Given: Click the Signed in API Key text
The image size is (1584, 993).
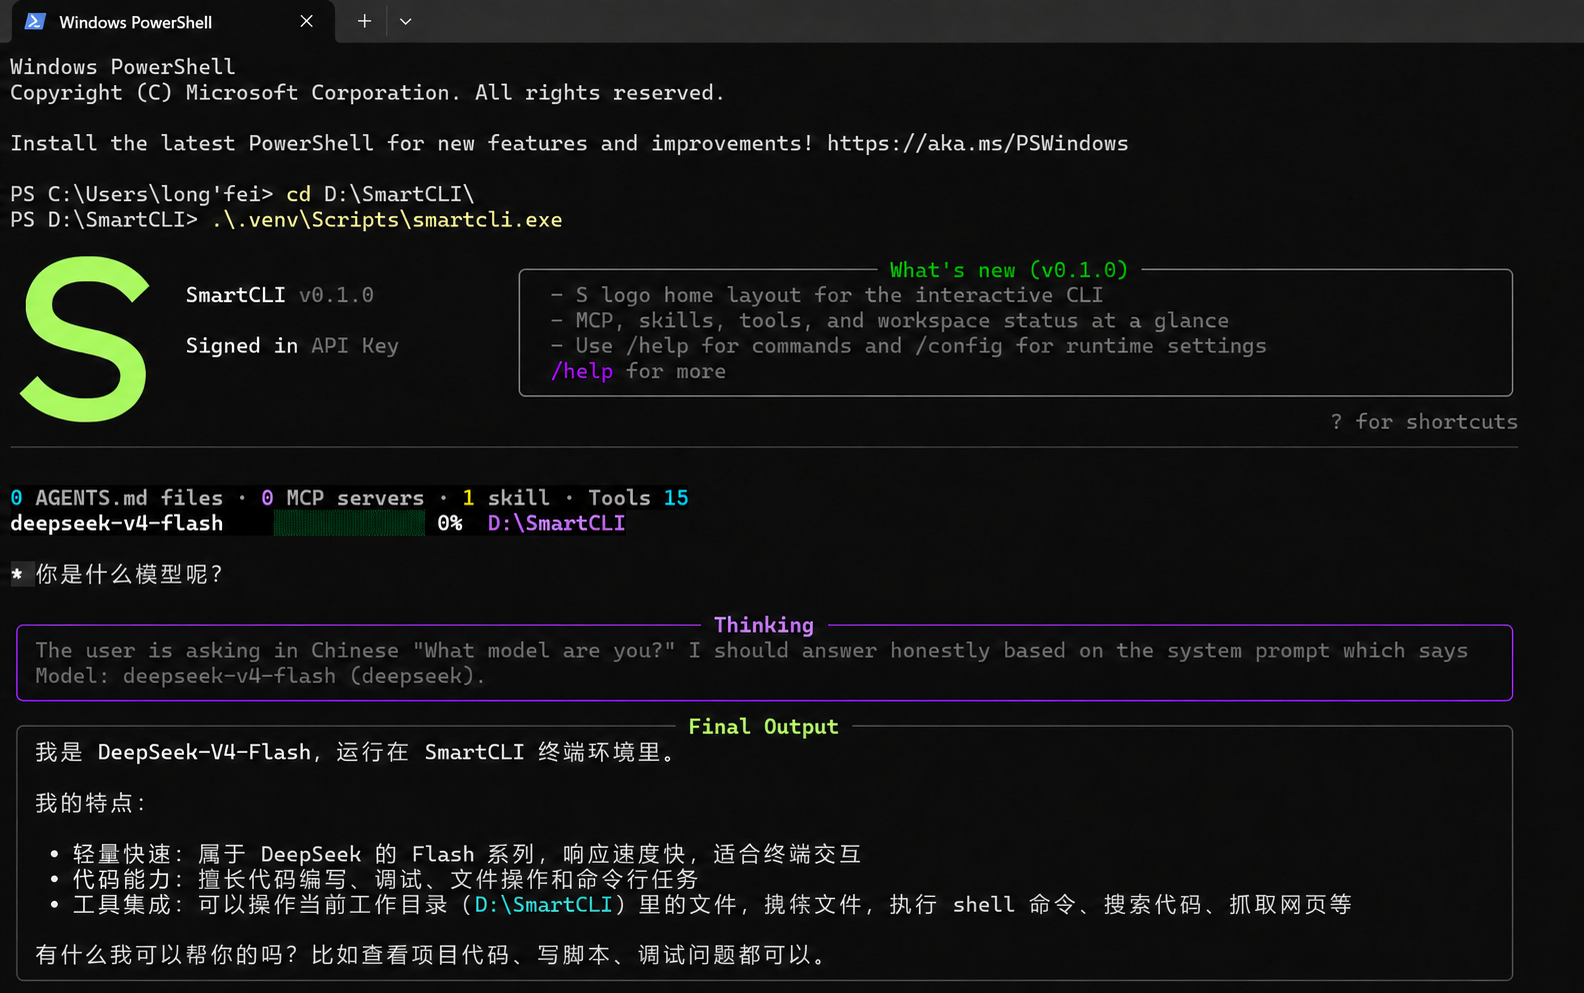Looking at the screenshot, I should (x=292, y=346).
